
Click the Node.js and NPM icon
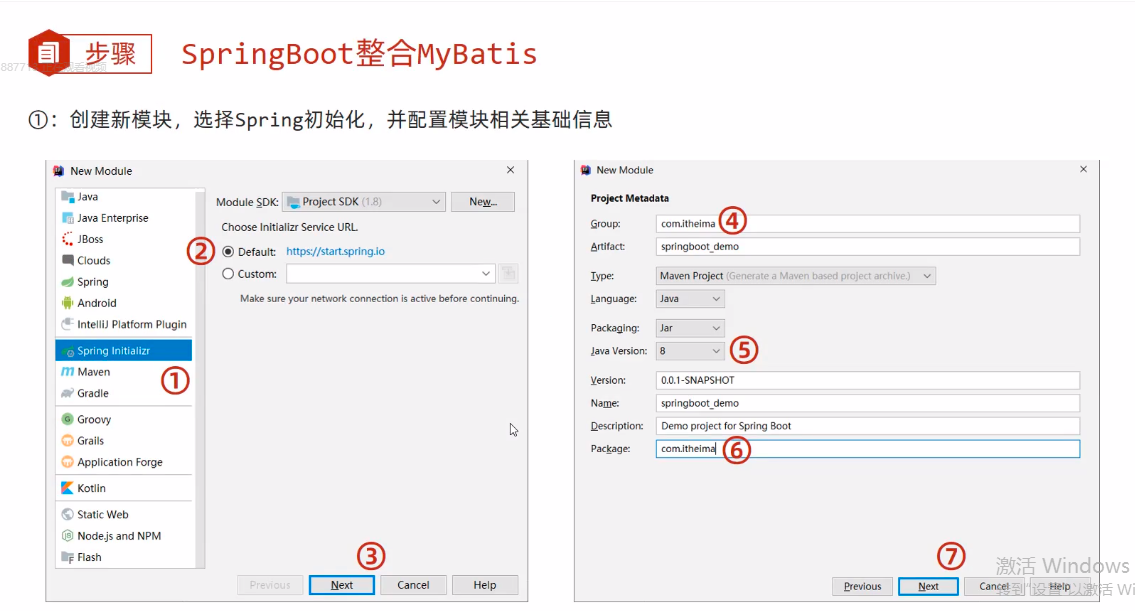(x=68, y=536)
